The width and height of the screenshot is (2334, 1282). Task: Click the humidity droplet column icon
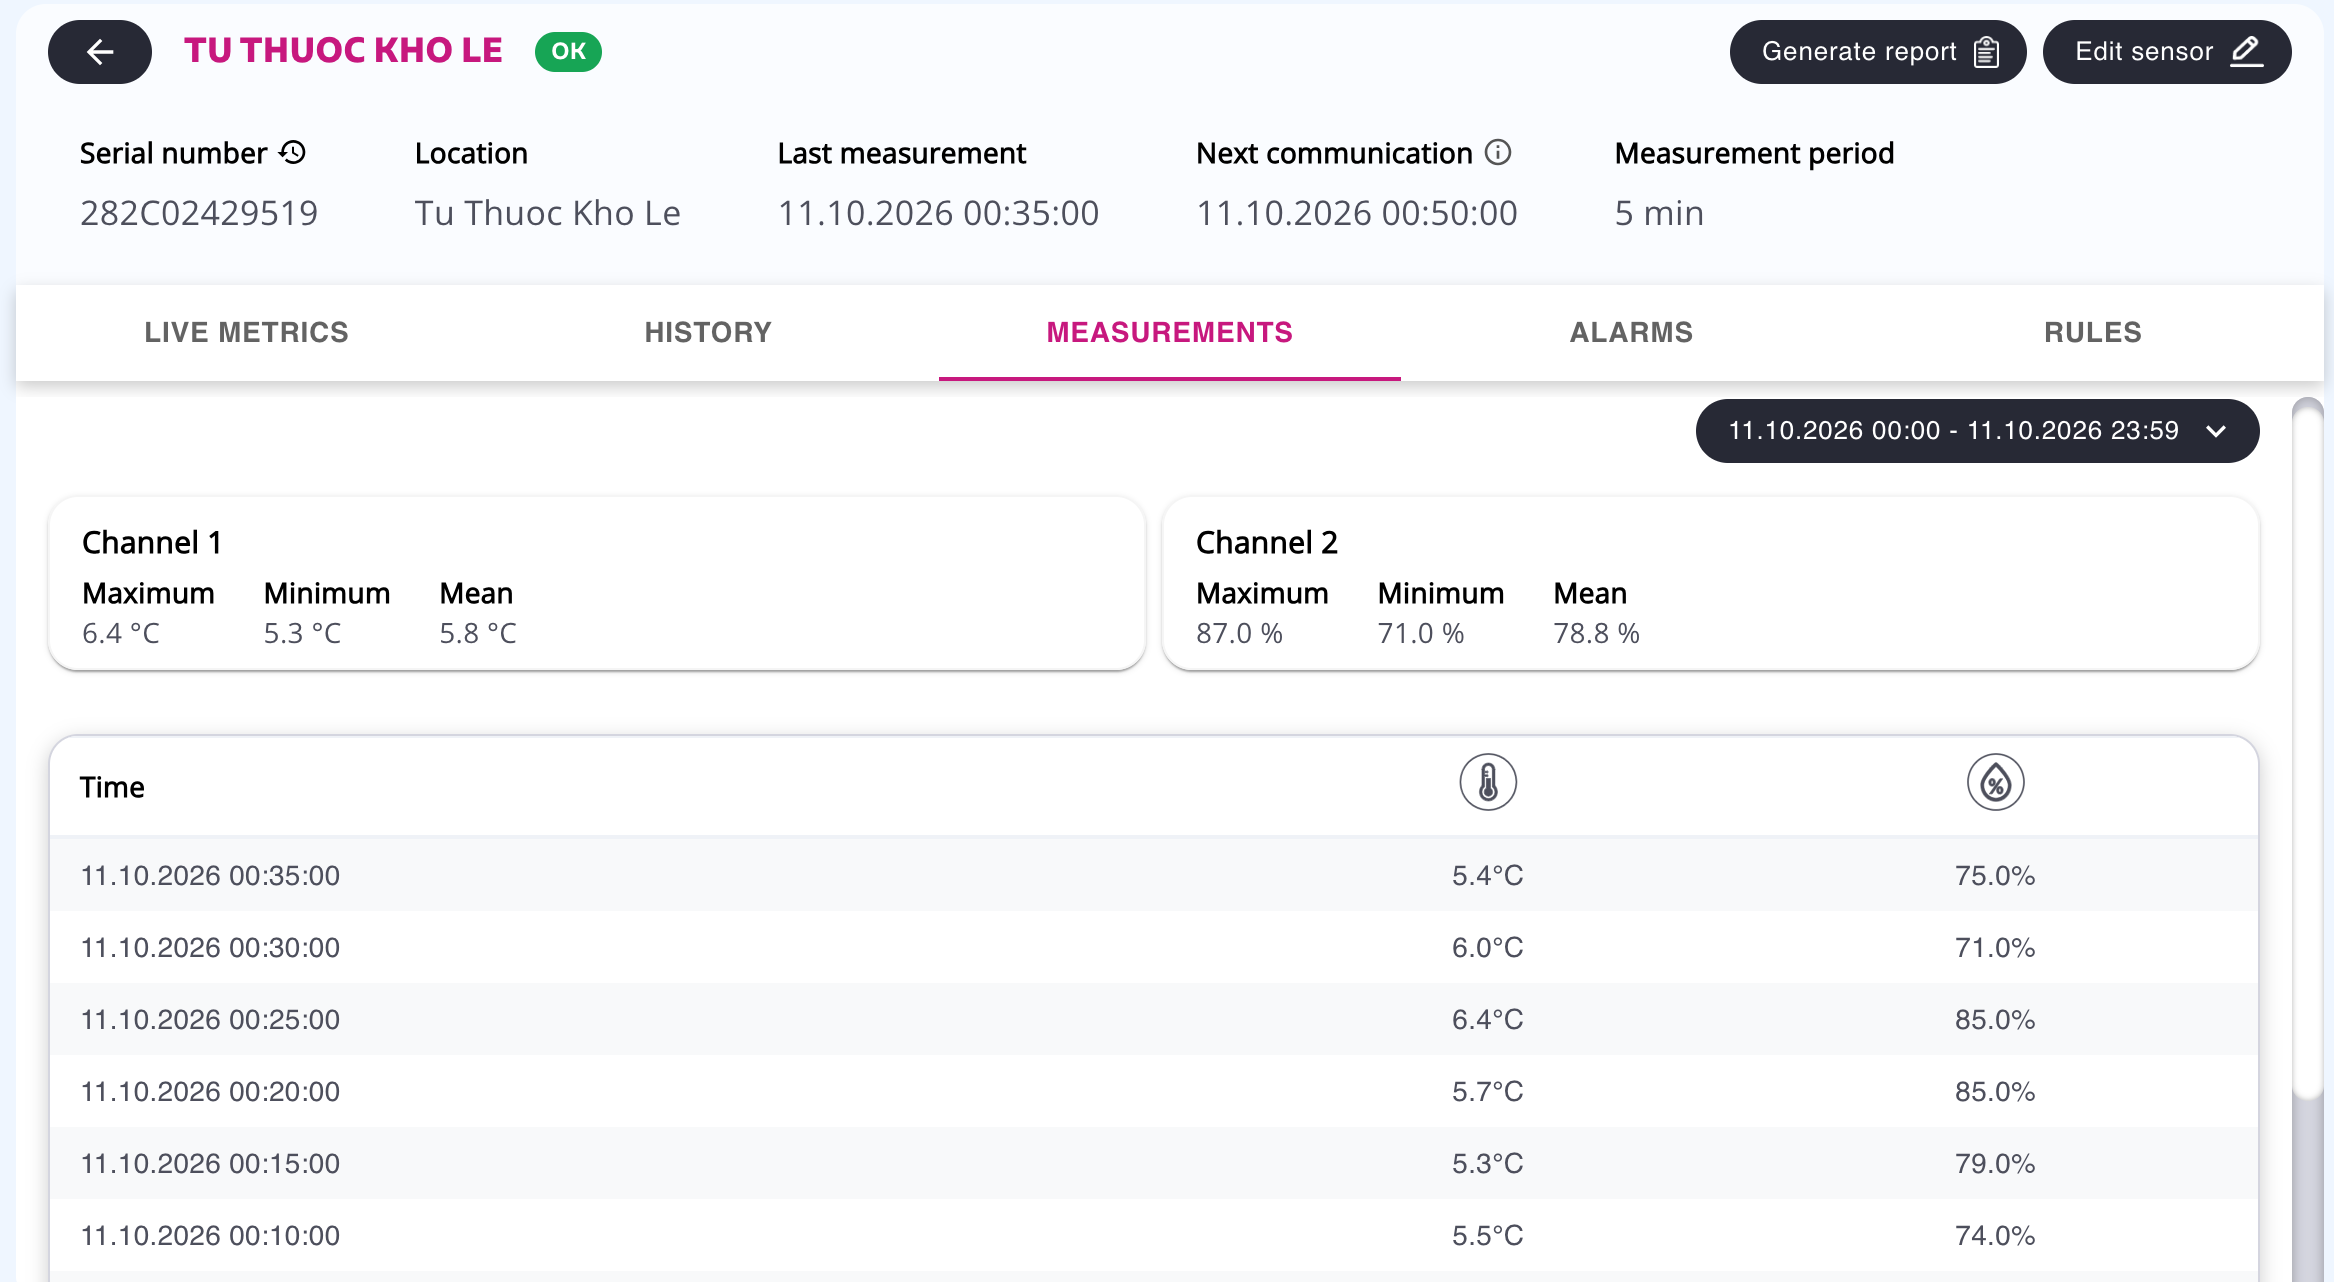point(1996,782)
